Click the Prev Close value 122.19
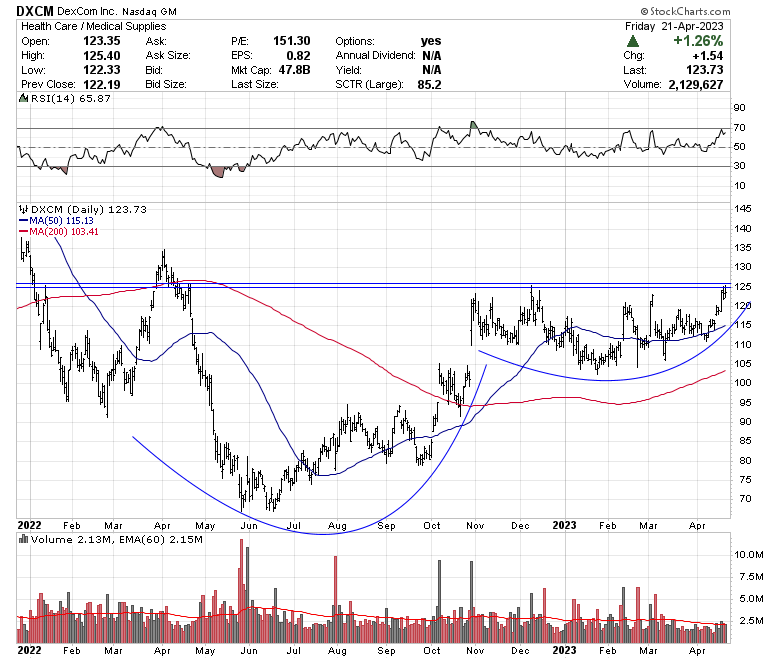The image size is (780, 659). click(102, 84)
